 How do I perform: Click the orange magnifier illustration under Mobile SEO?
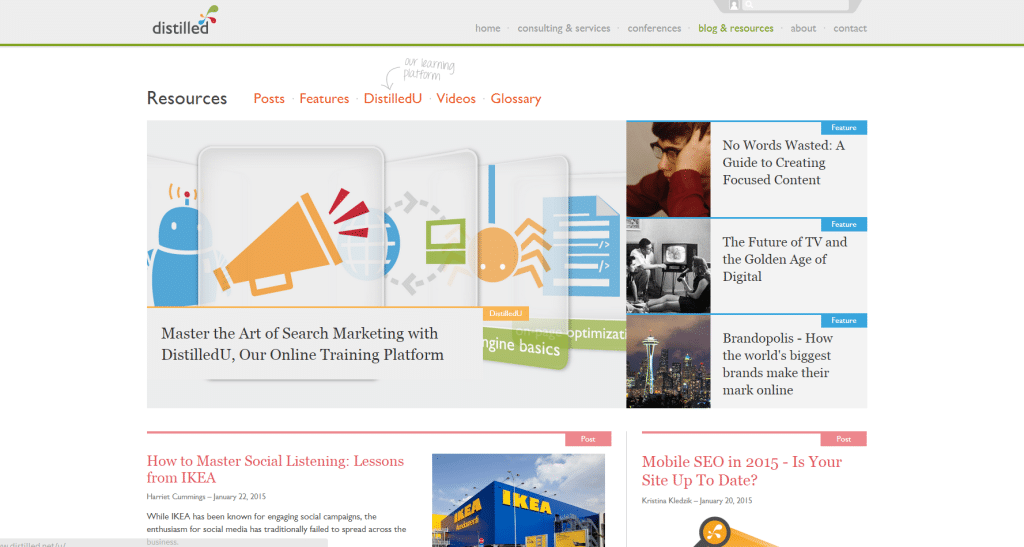pyautogui.click(x=737, y=532)
